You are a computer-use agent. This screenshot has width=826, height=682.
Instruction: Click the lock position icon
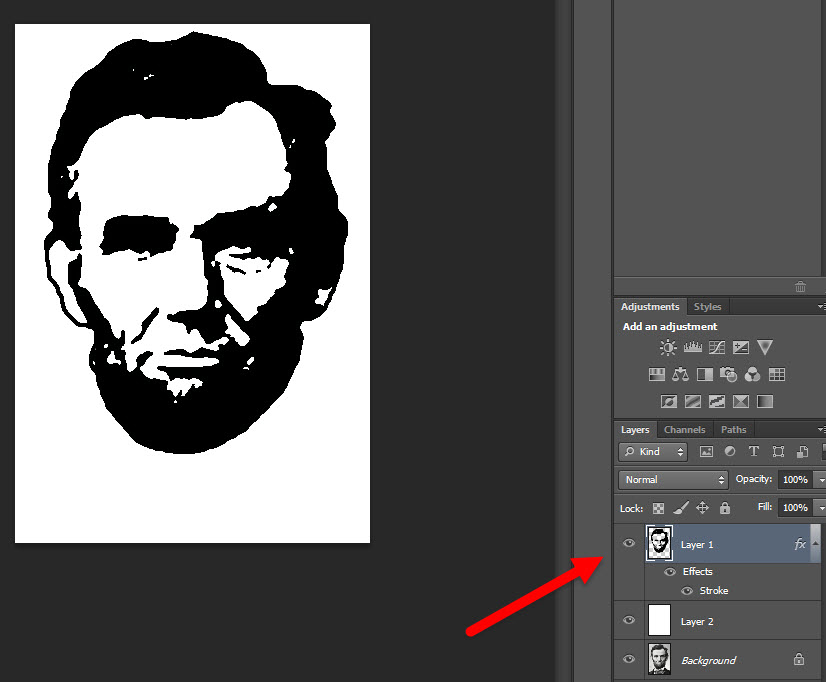(x=702, y=508)
